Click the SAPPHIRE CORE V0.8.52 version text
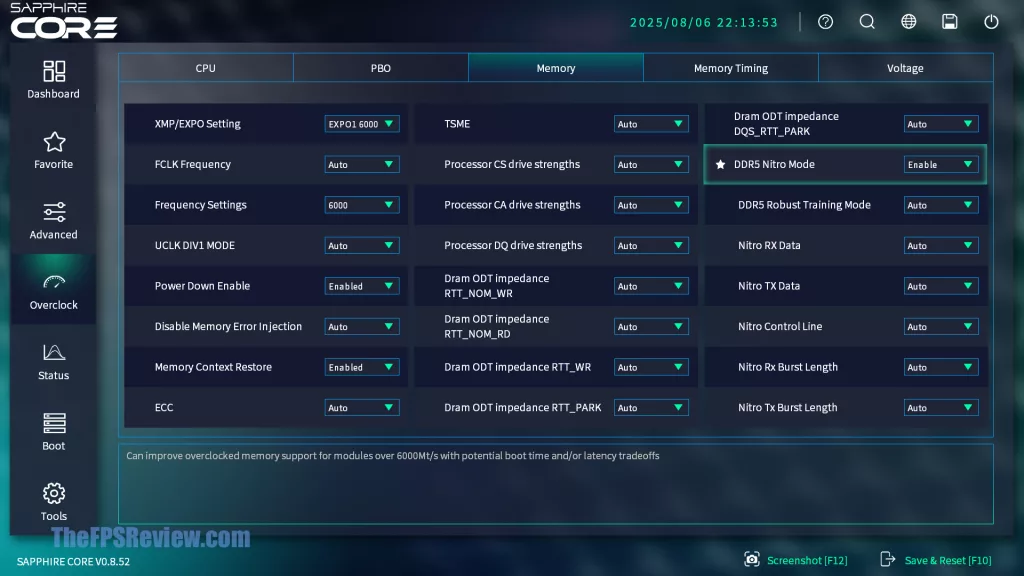 click(73, 562)
